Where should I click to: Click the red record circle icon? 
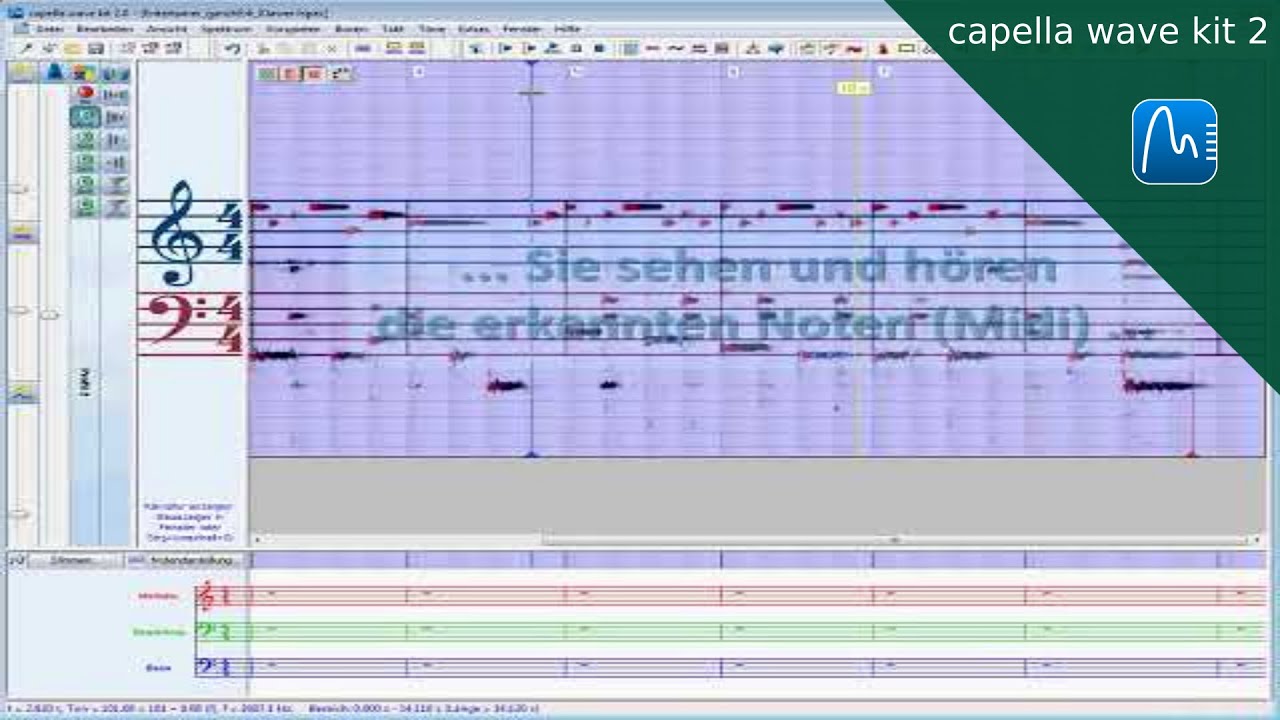[x=85, y=93]
